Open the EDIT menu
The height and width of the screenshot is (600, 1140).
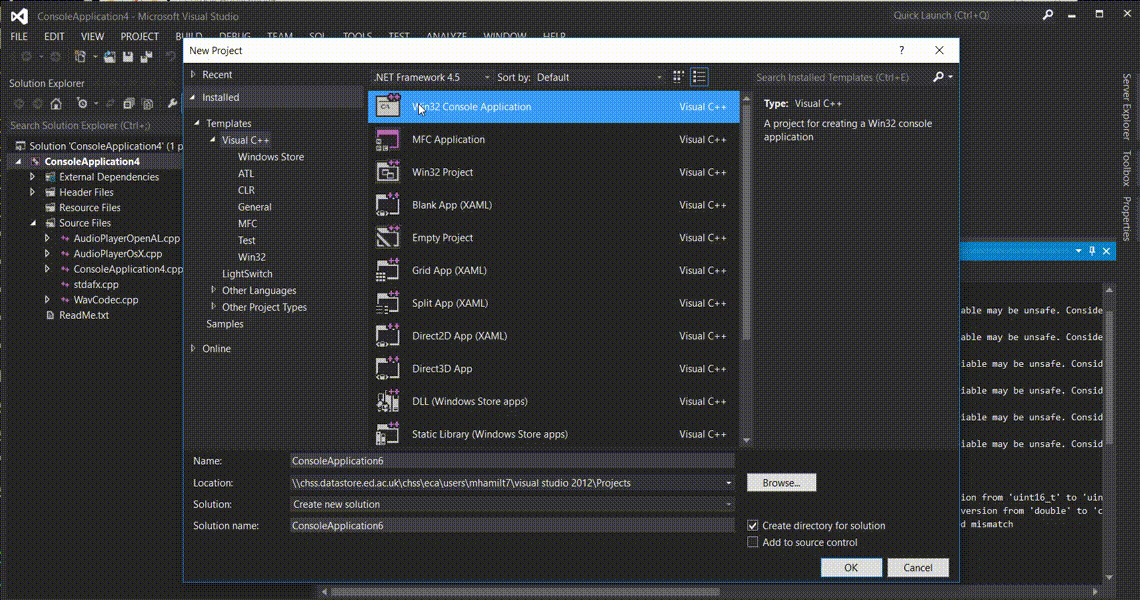pos(54,36)
